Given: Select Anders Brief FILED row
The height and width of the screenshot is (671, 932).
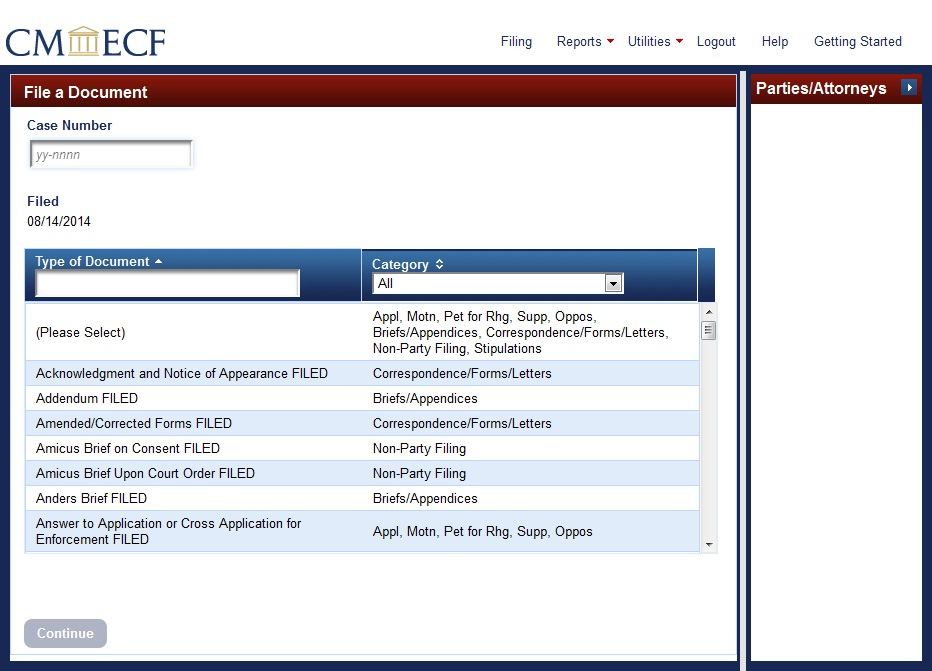Looking at the screenshot, I should (91, 498).
